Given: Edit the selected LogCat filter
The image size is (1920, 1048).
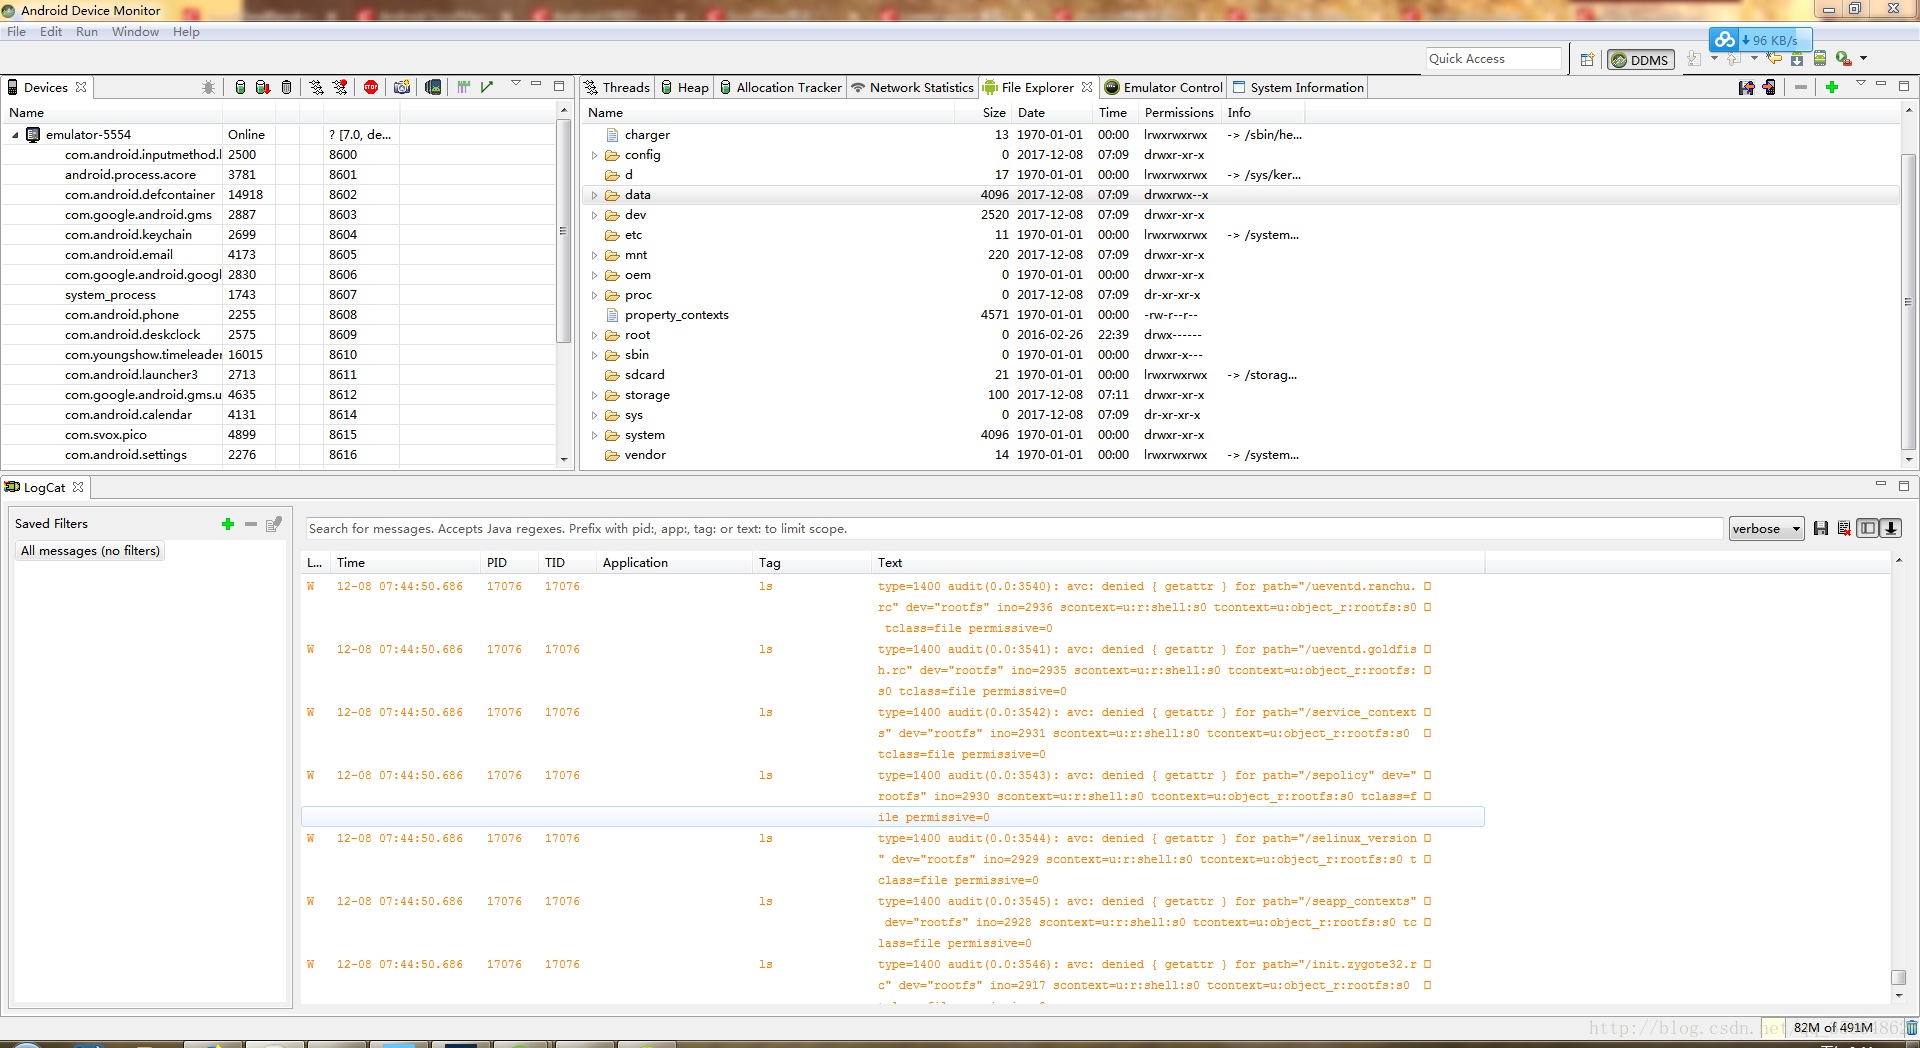Looking at the screenshot, I should tap(274, 524).
